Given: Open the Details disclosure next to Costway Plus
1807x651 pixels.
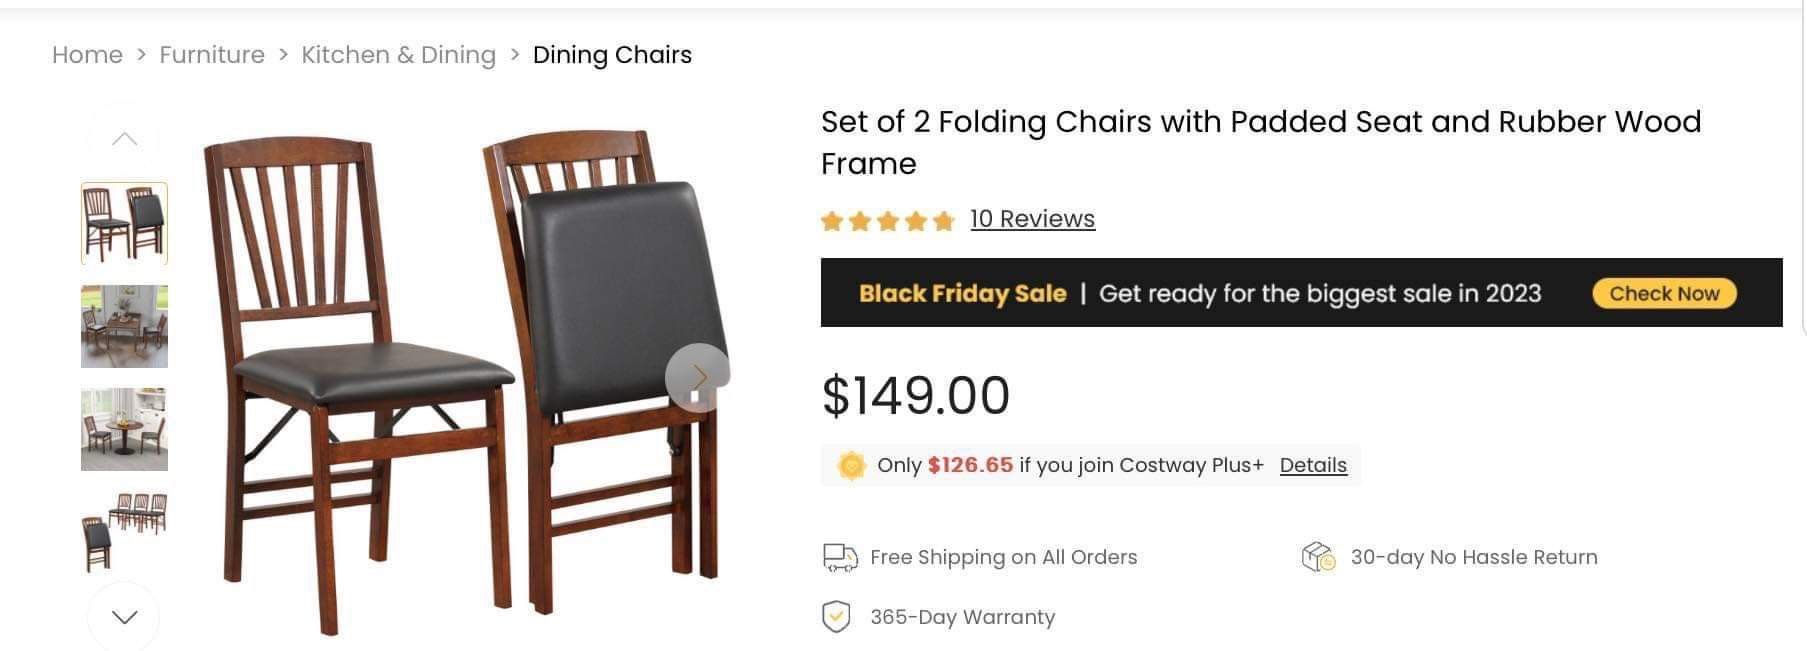Looking at the screenshot, I should 1313,465.
